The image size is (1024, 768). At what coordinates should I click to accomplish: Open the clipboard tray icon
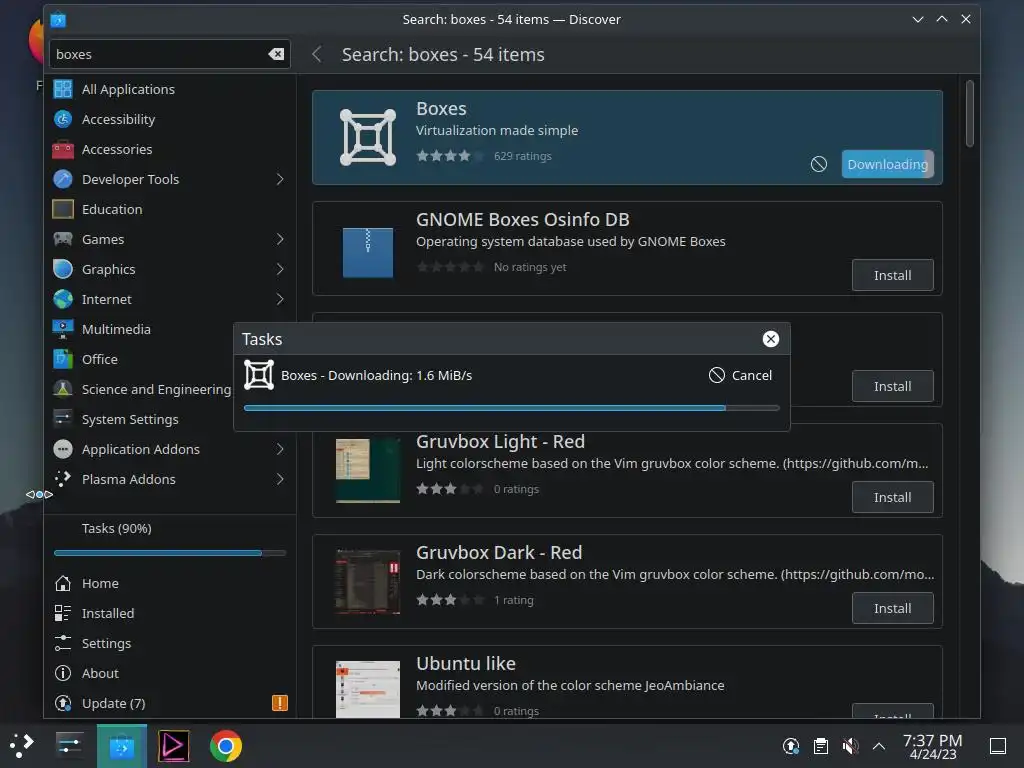(x=821, y=746)
